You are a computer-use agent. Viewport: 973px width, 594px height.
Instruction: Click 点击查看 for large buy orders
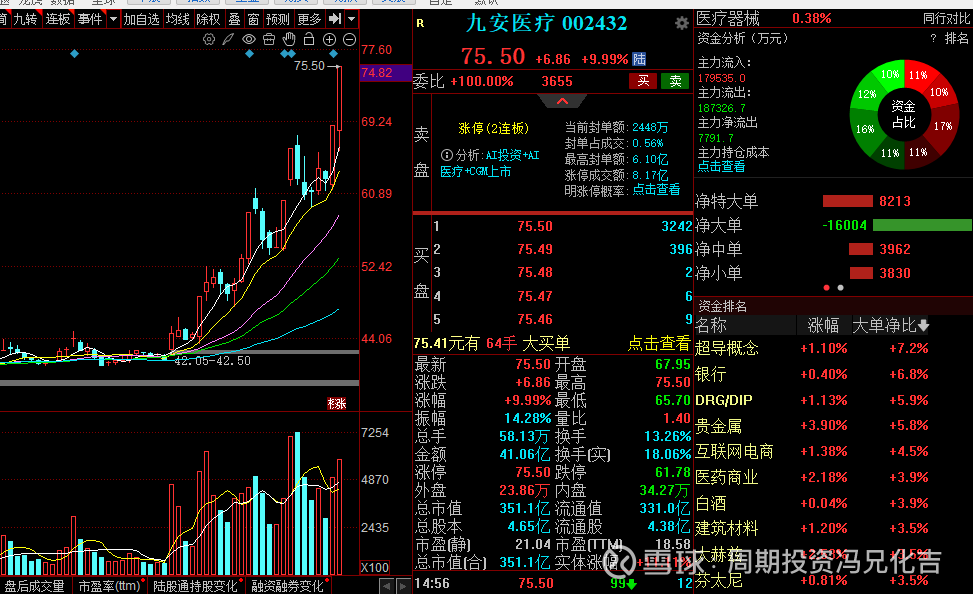tap(658, 343)
